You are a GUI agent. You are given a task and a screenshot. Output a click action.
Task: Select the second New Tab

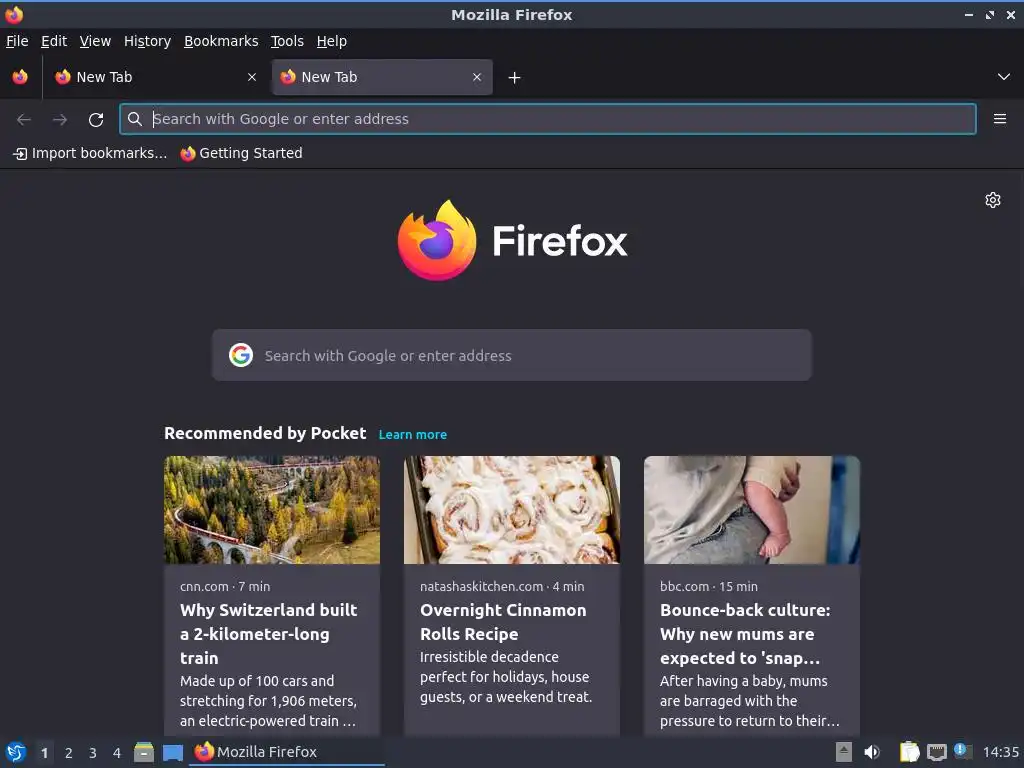point(382,77)
